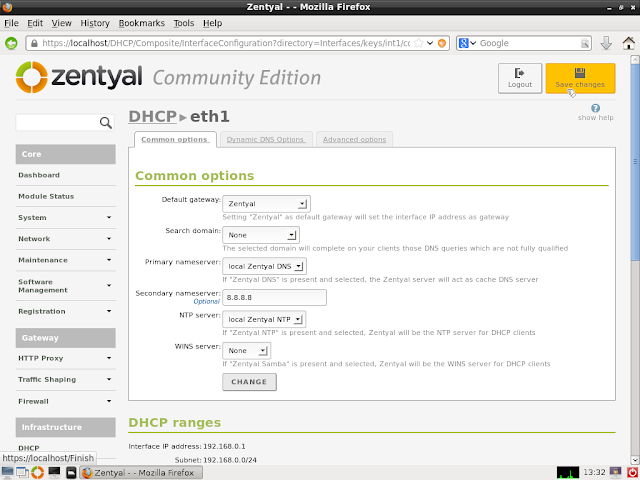Viewport: 640px width, 480px height.
Task: Open the WINS server dropdown
Action: (x=247, y=351)
